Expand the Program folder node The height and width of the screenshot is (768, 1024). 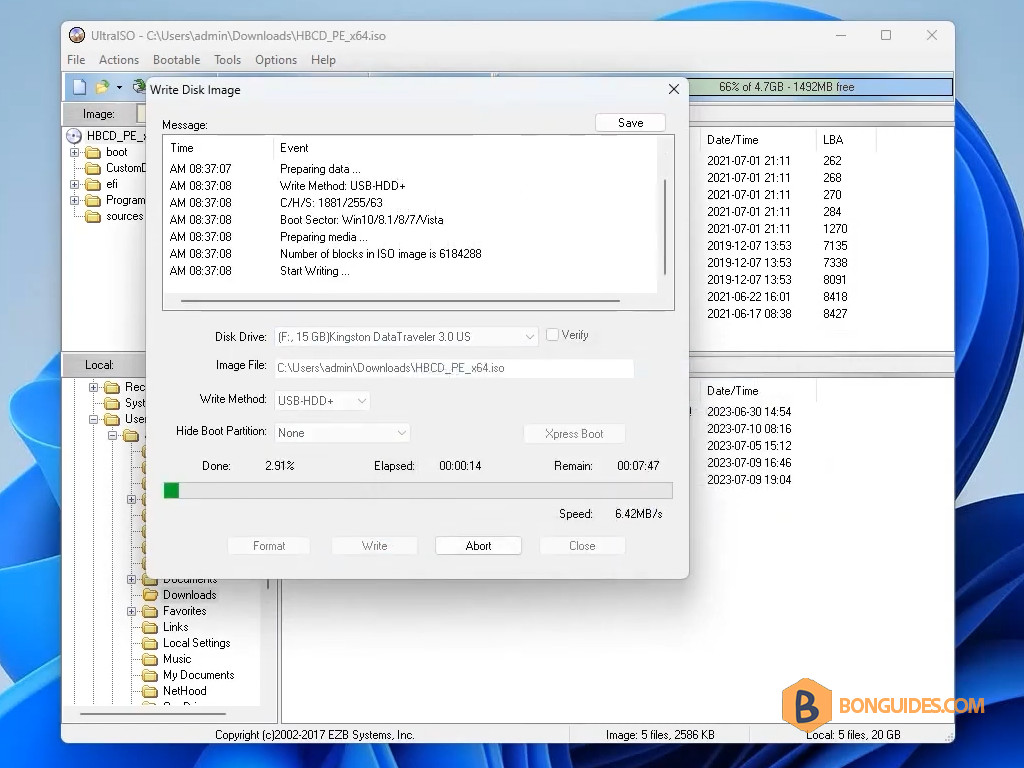[74, 200]
